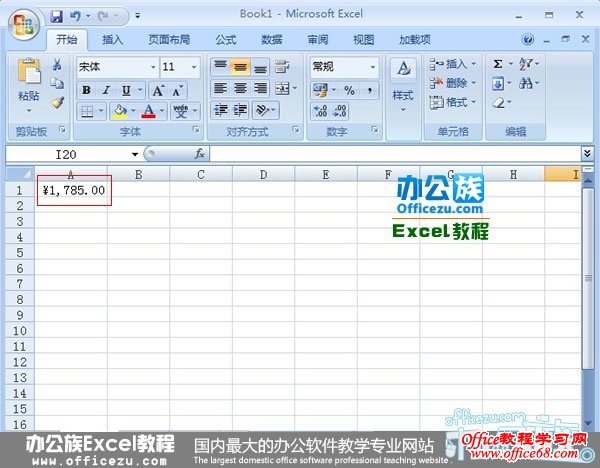Screen dimensions: 600x468
Task: Open number format dropdown 常规
Action: point(373,67)
